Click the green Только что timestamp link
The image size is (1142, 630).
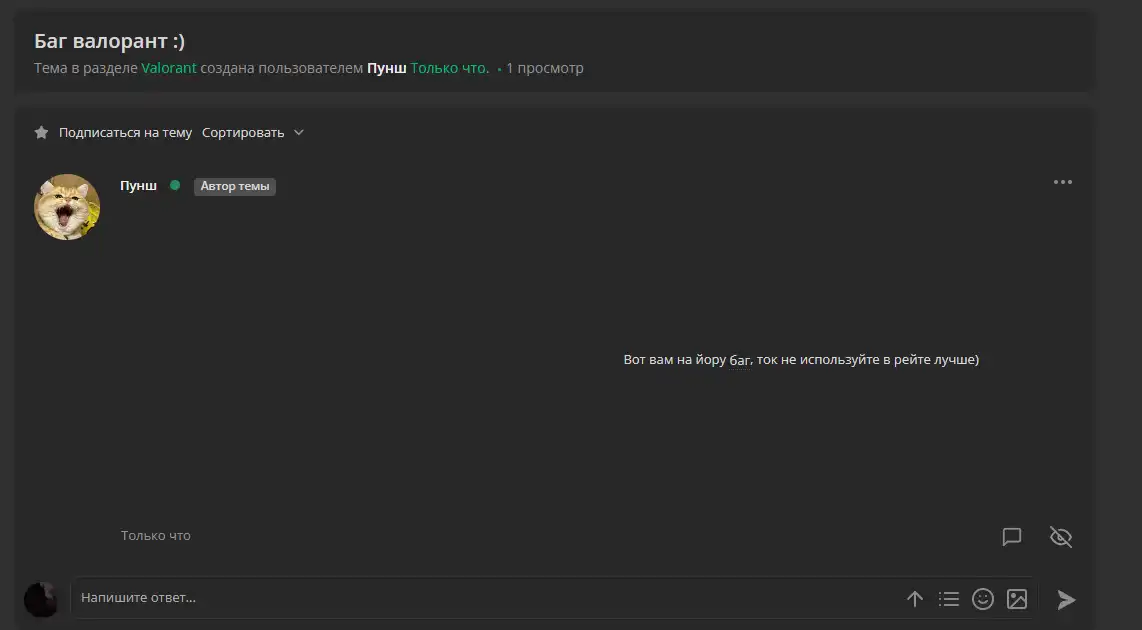(x=449, y=68)
